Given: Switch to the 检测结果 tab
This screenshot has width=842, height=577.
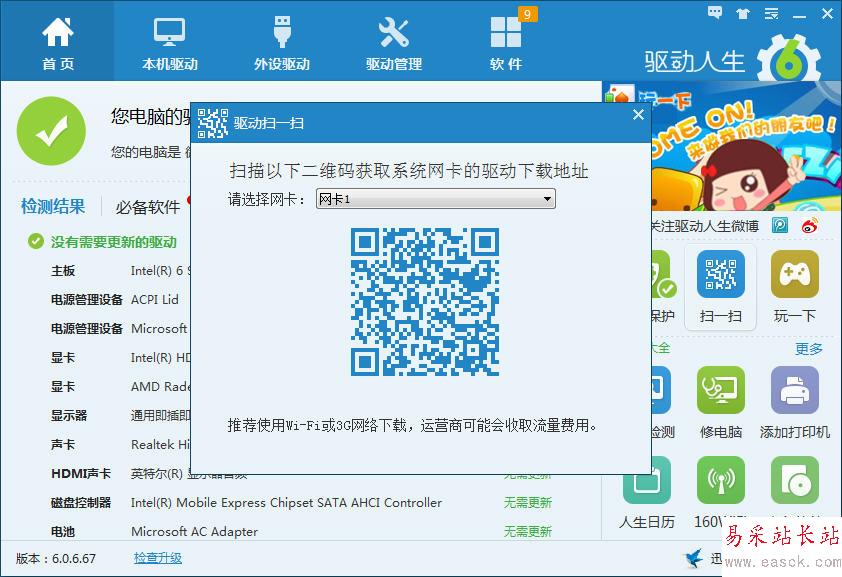Looking at the screenshot, I should (53, 207).
